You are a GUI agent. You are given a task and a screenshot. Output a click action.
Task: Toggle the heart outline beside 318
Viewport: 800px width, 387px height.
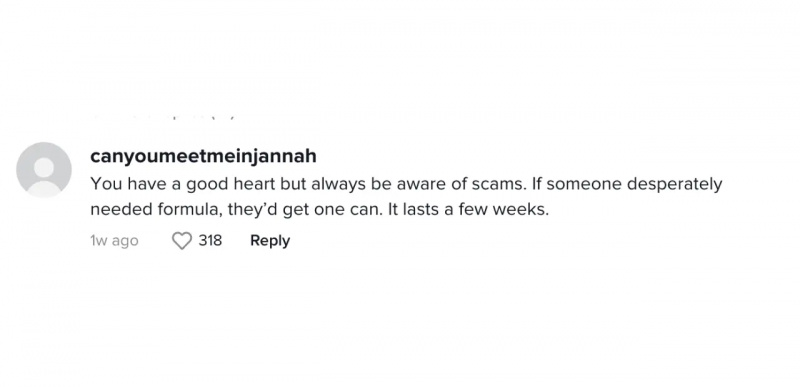click(x=181, y=241)
